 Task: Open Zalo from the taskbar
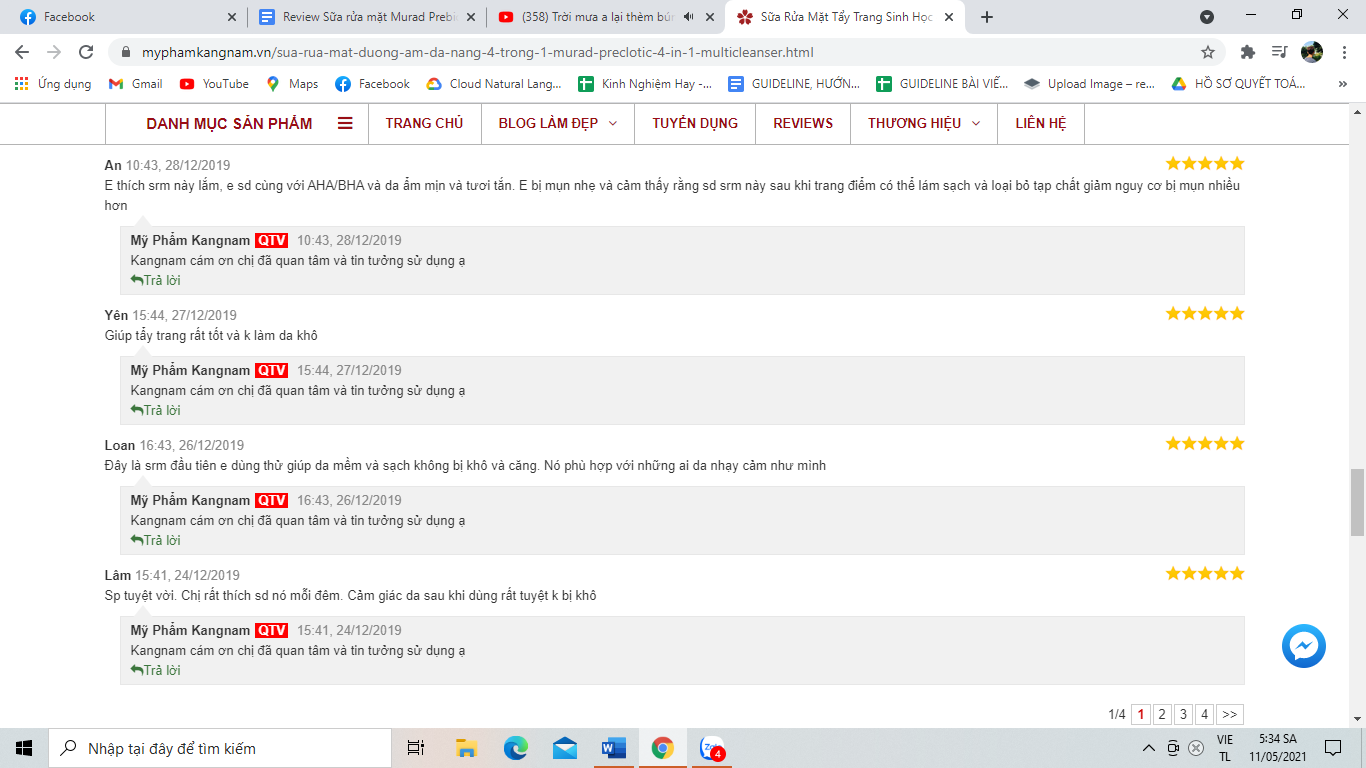[711, 748]
